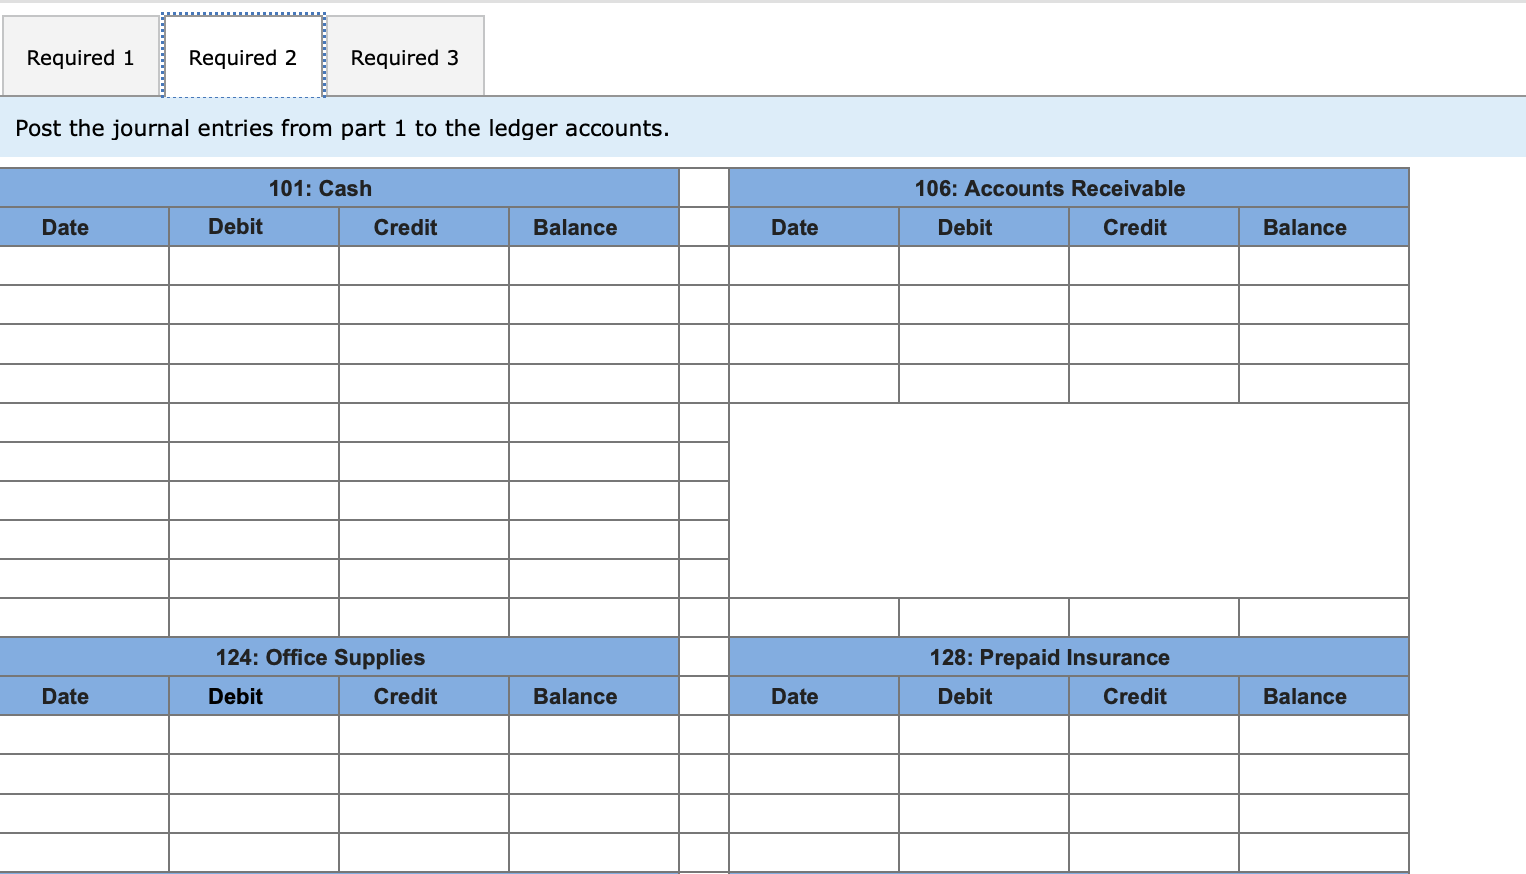This screenshot has width=1526, height=874.
Task: Click the first Credit cell under Prepaid Insurance
Action: click(1153, 734)
